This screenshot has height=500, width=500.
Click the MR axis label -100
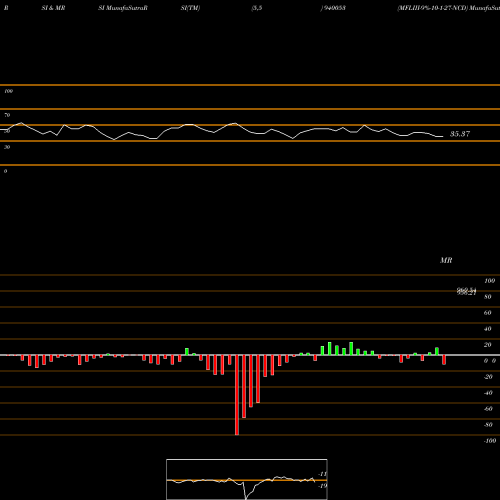click(490, 441)
